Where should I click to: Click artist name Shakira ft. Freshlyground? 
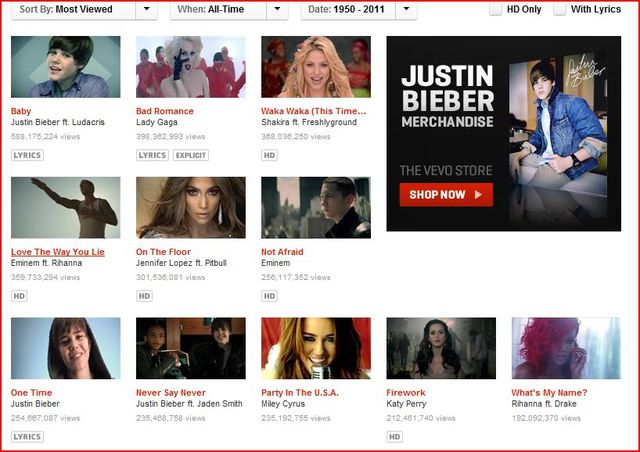[x=309, y=122]
